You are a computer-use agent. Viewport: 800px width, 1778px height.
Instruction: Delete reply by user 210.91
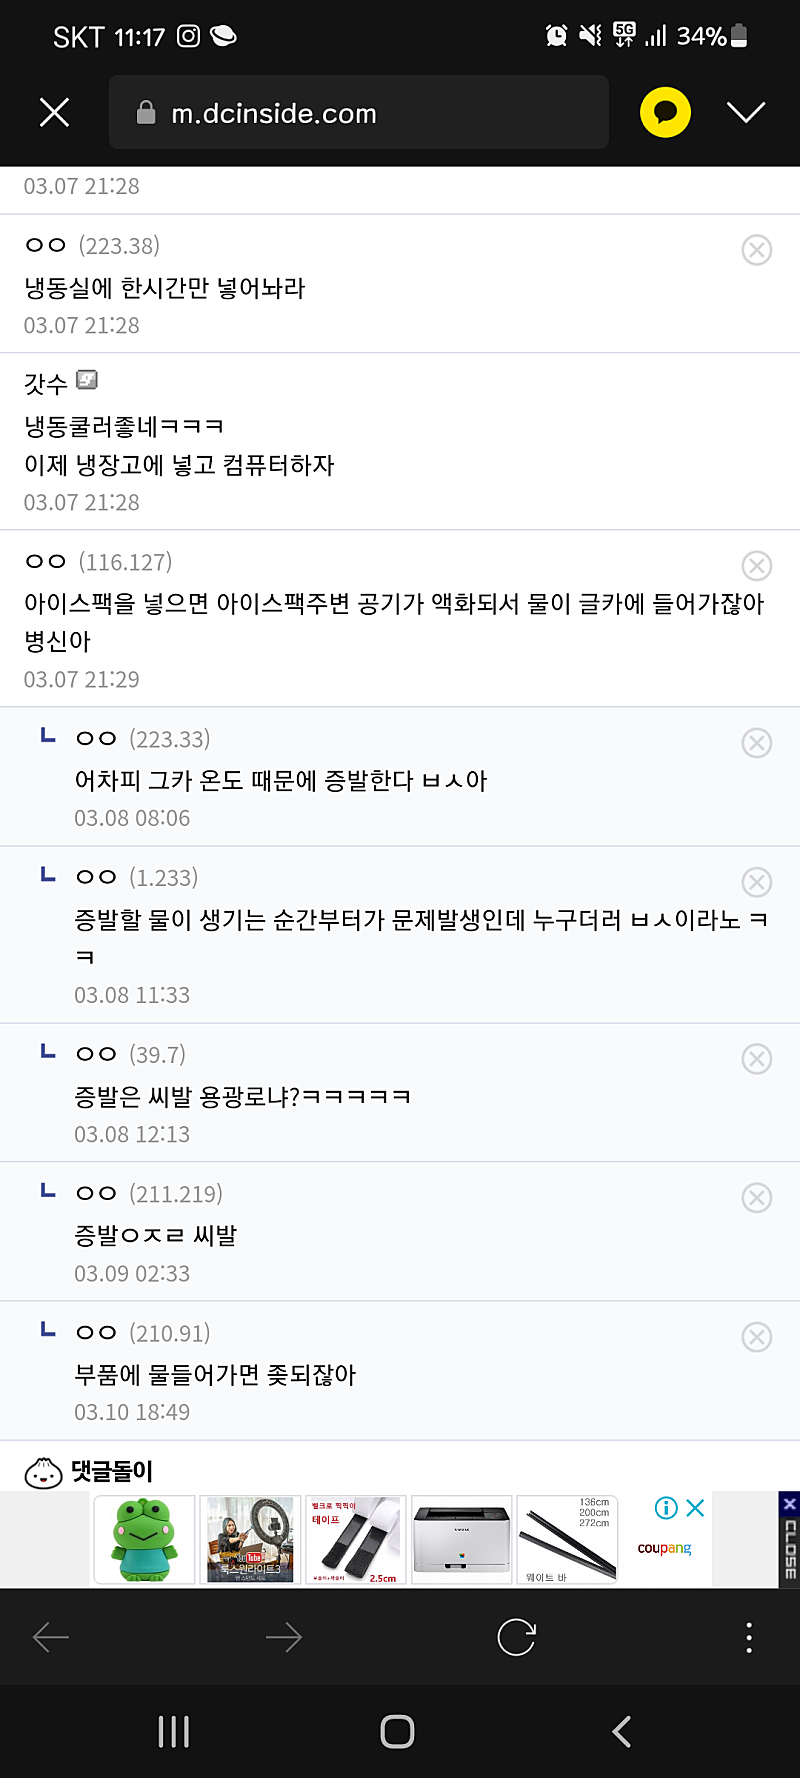click(757, 1337)
